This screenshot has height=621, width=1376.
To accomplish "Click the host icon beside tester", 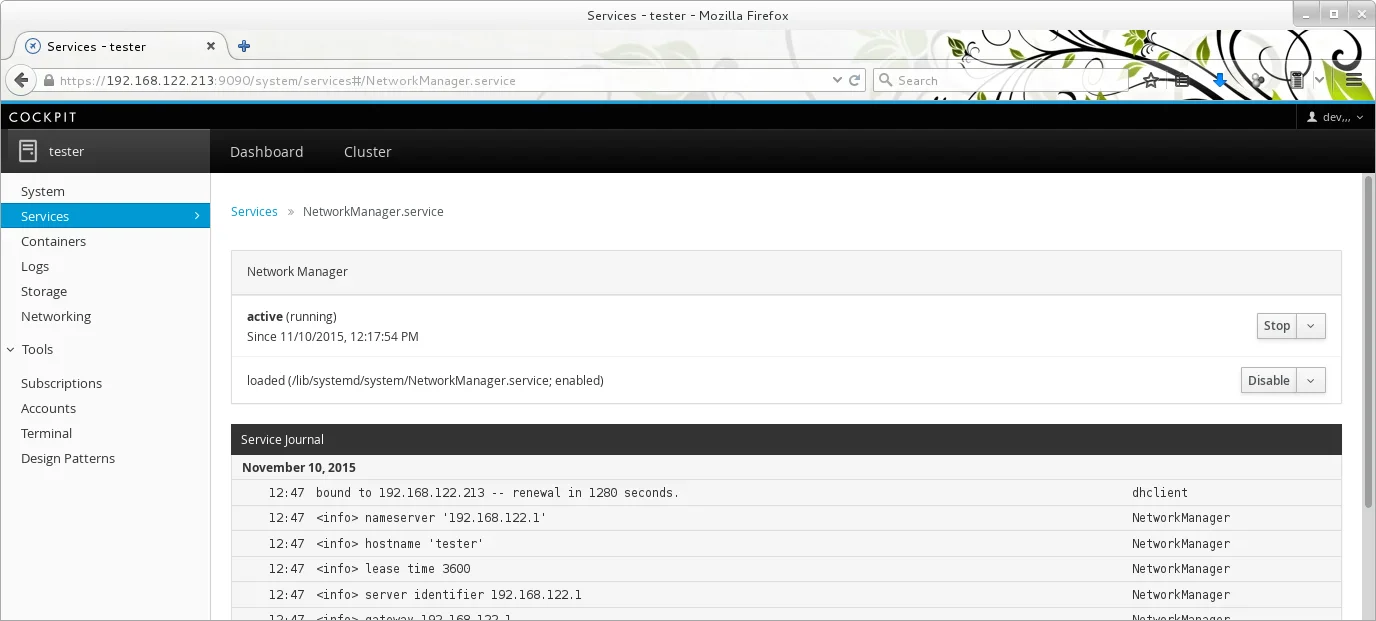I will (28, 151).
